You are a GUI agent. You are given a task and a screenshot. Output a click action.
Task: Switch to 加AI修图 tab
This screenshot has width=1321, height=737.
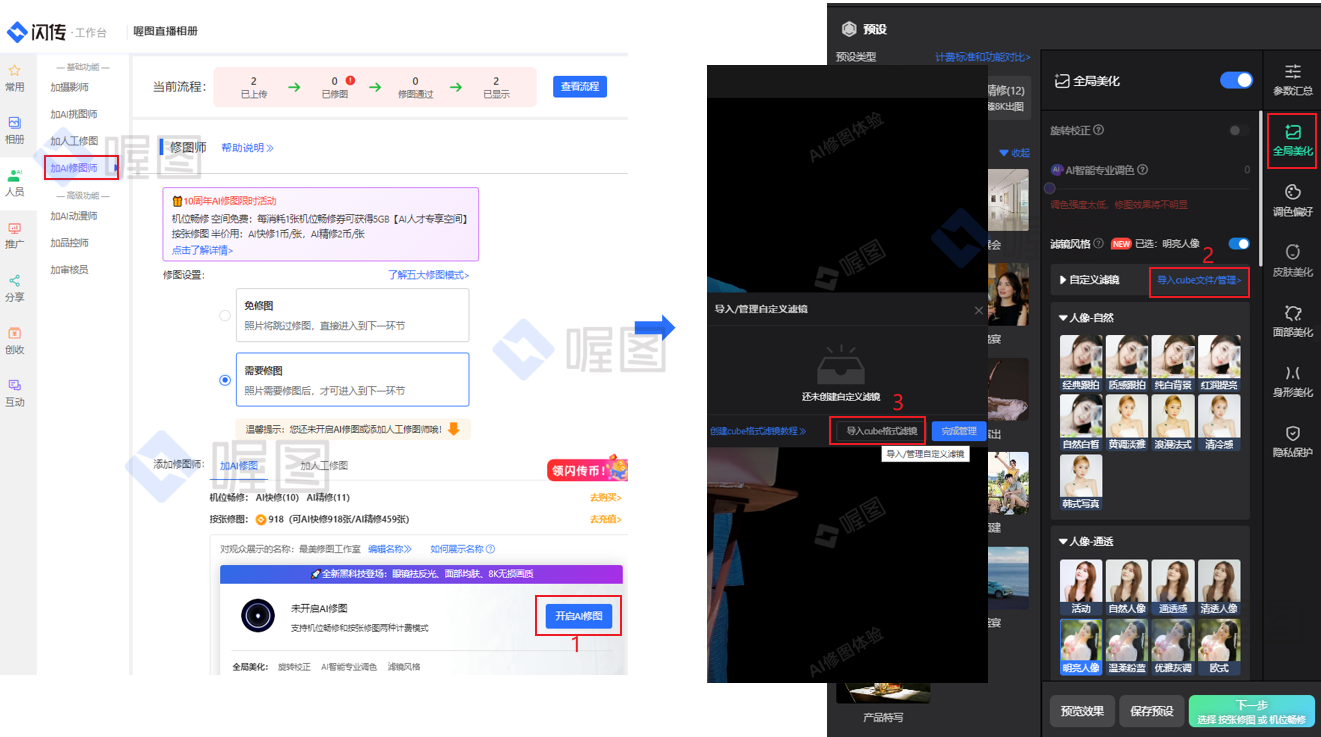click(x=239, y=465)
